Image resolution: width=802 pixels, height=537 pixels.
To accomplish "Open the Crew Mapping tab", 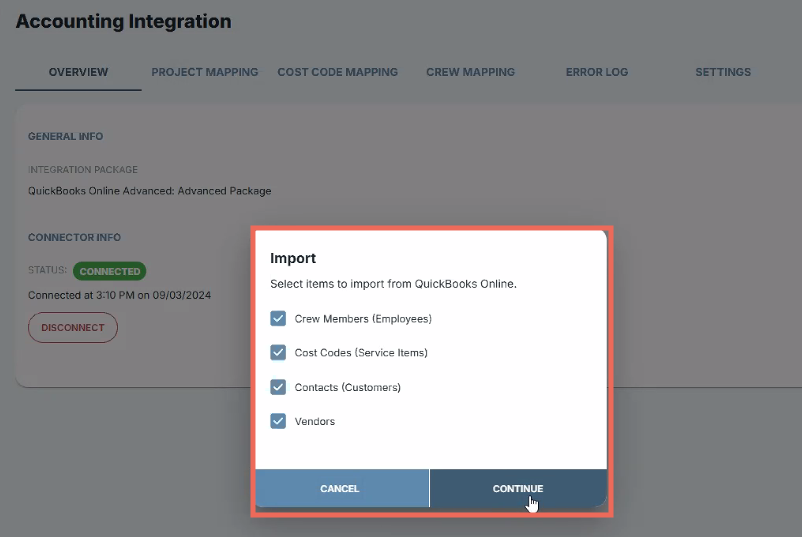I will 471,72.
